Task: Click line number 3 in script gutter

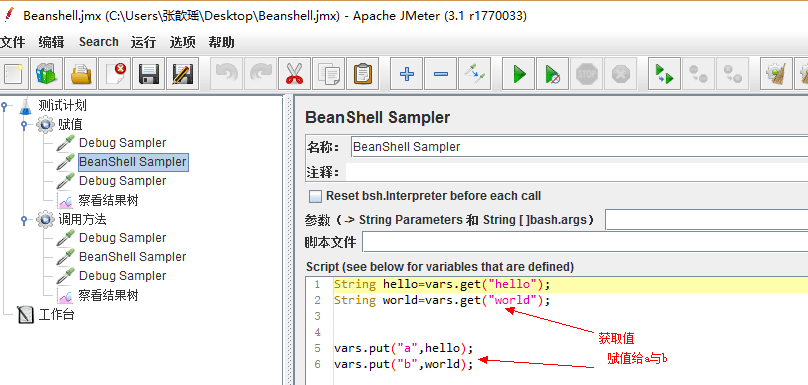Action: click(x=317, y=316)
